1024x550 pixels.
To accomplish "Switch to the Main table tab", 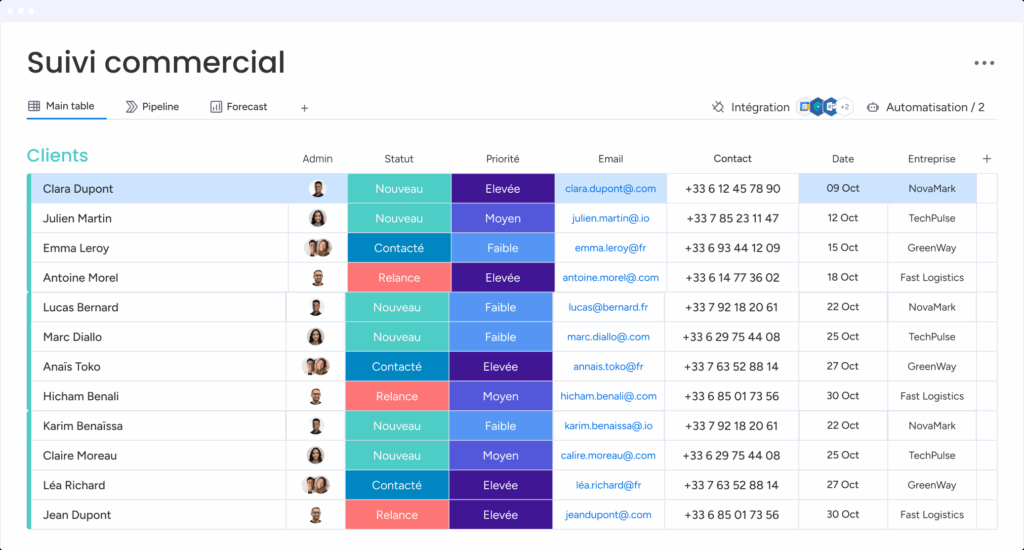I will pyautogui.click(x=61, y=106).
